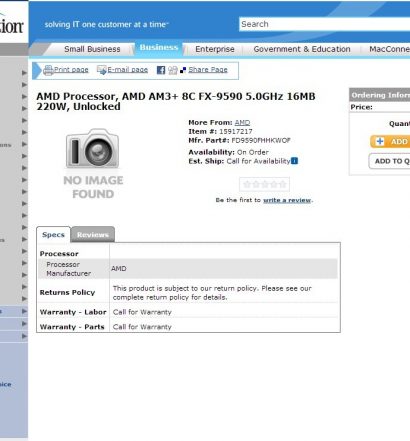Share on Facebook icon
410x441 pixels.
point(161,70)
